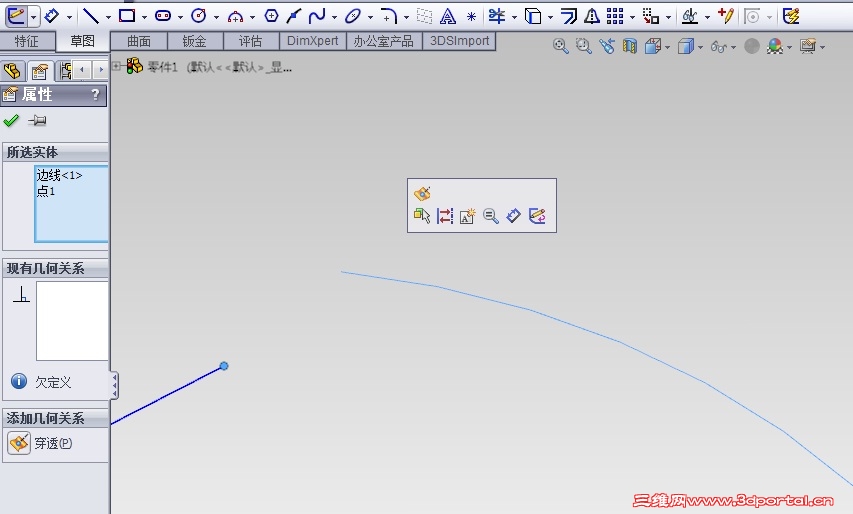Open the View Orientation cube icon

click(652, 47)
